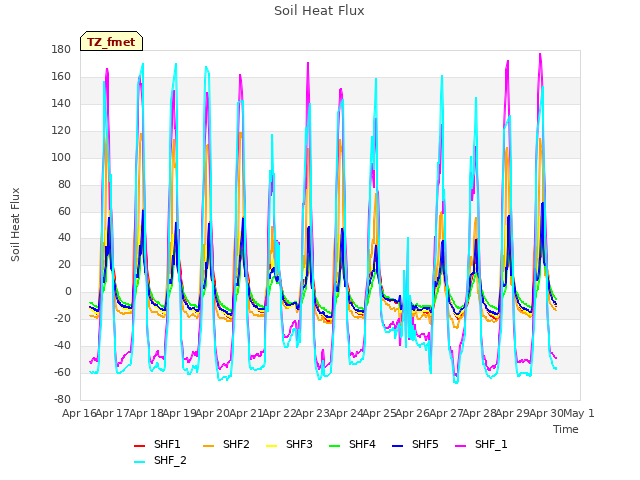Click the May 1 x-axis tick label
Screen dimensions: 640x480
[579, 413]
